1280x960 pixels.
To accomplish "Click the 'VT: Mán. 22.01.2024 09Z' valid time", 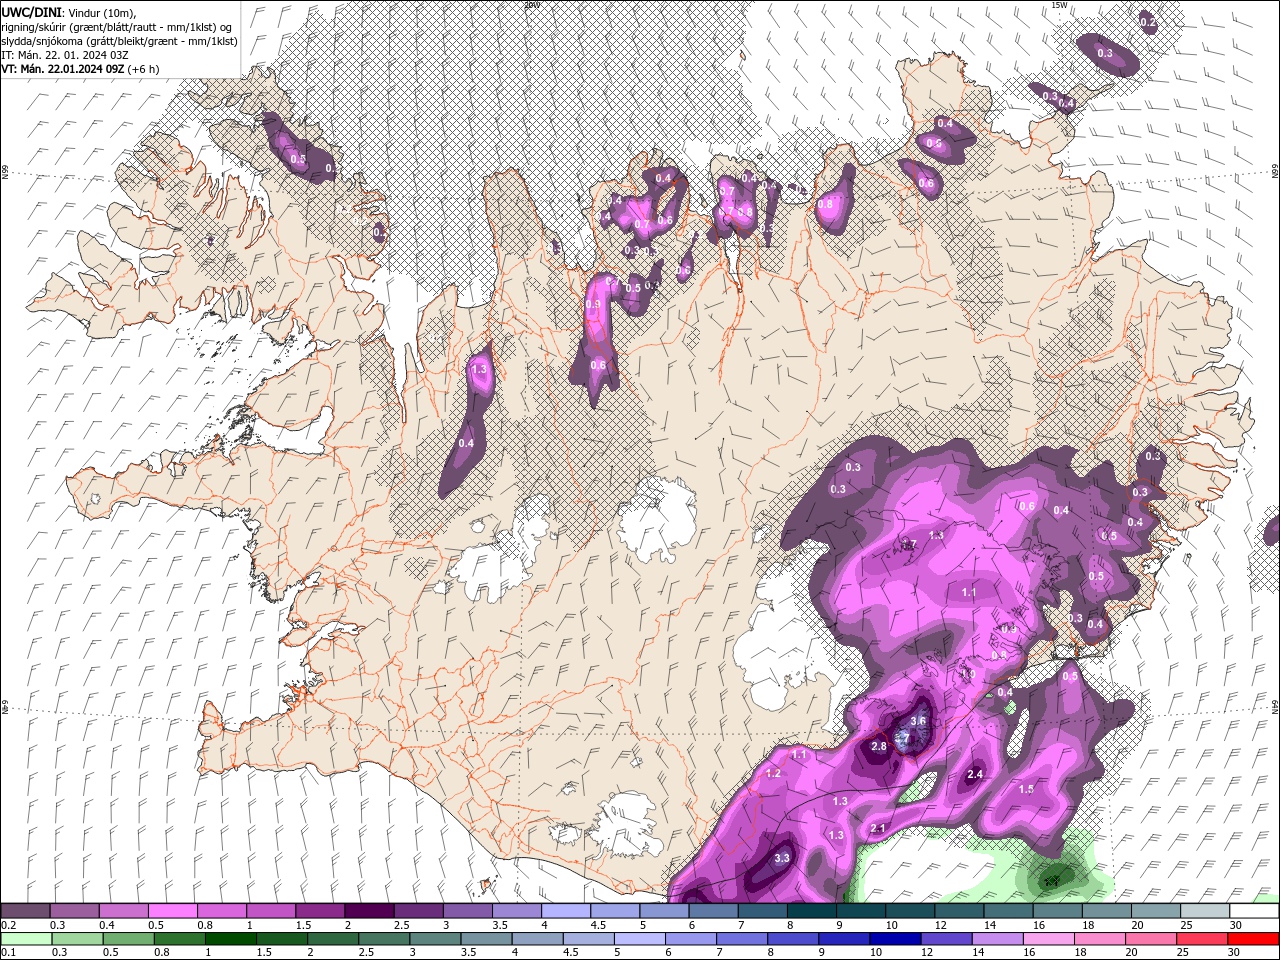I will coord(62,69).
